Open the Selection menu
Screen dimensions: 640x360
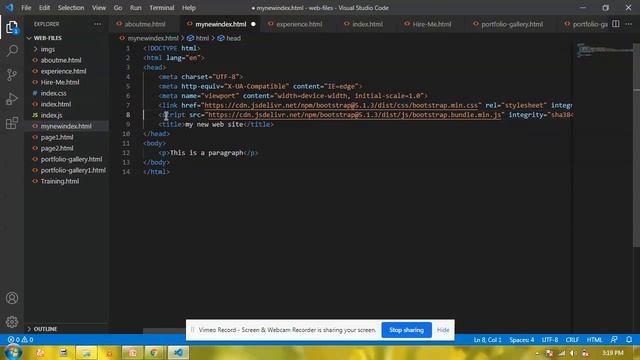coord(71,8)
